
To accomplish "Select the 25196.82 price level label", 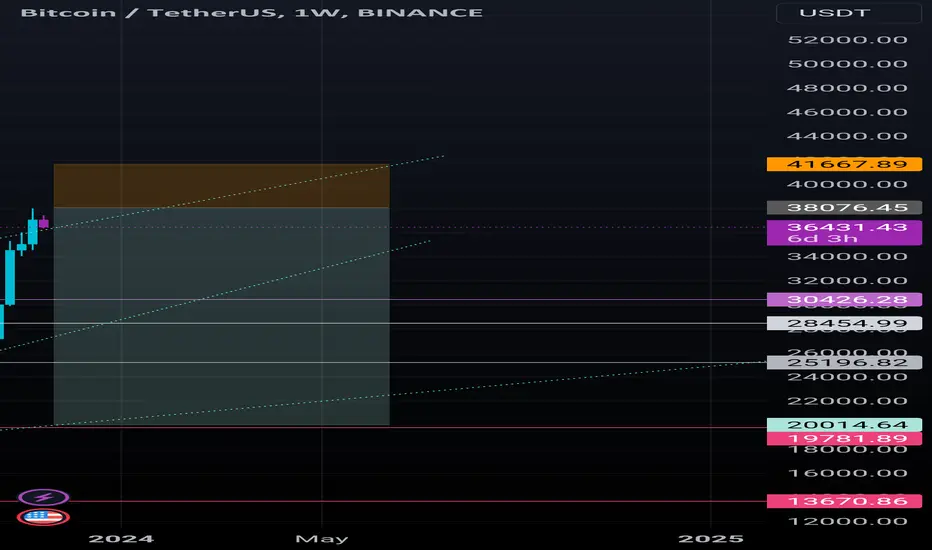I will pos(838,362).
